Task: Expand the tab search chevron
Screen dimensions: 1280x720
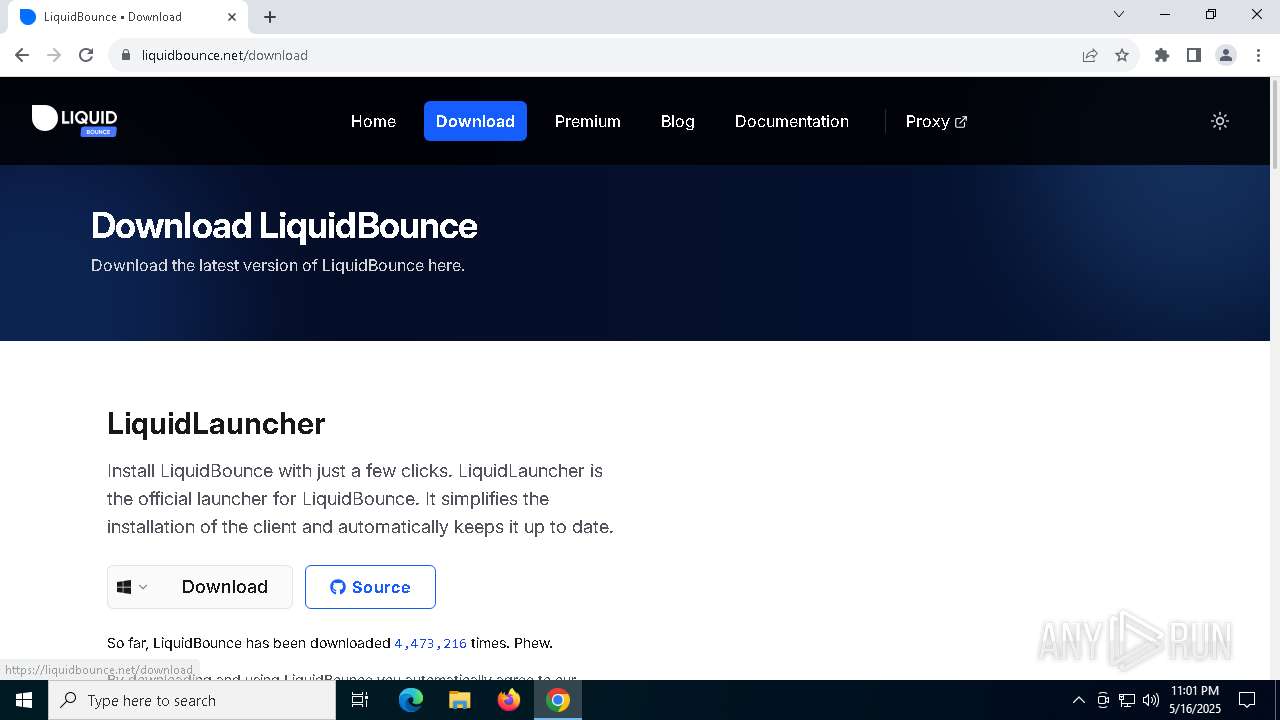Action: coord(1119,15)
